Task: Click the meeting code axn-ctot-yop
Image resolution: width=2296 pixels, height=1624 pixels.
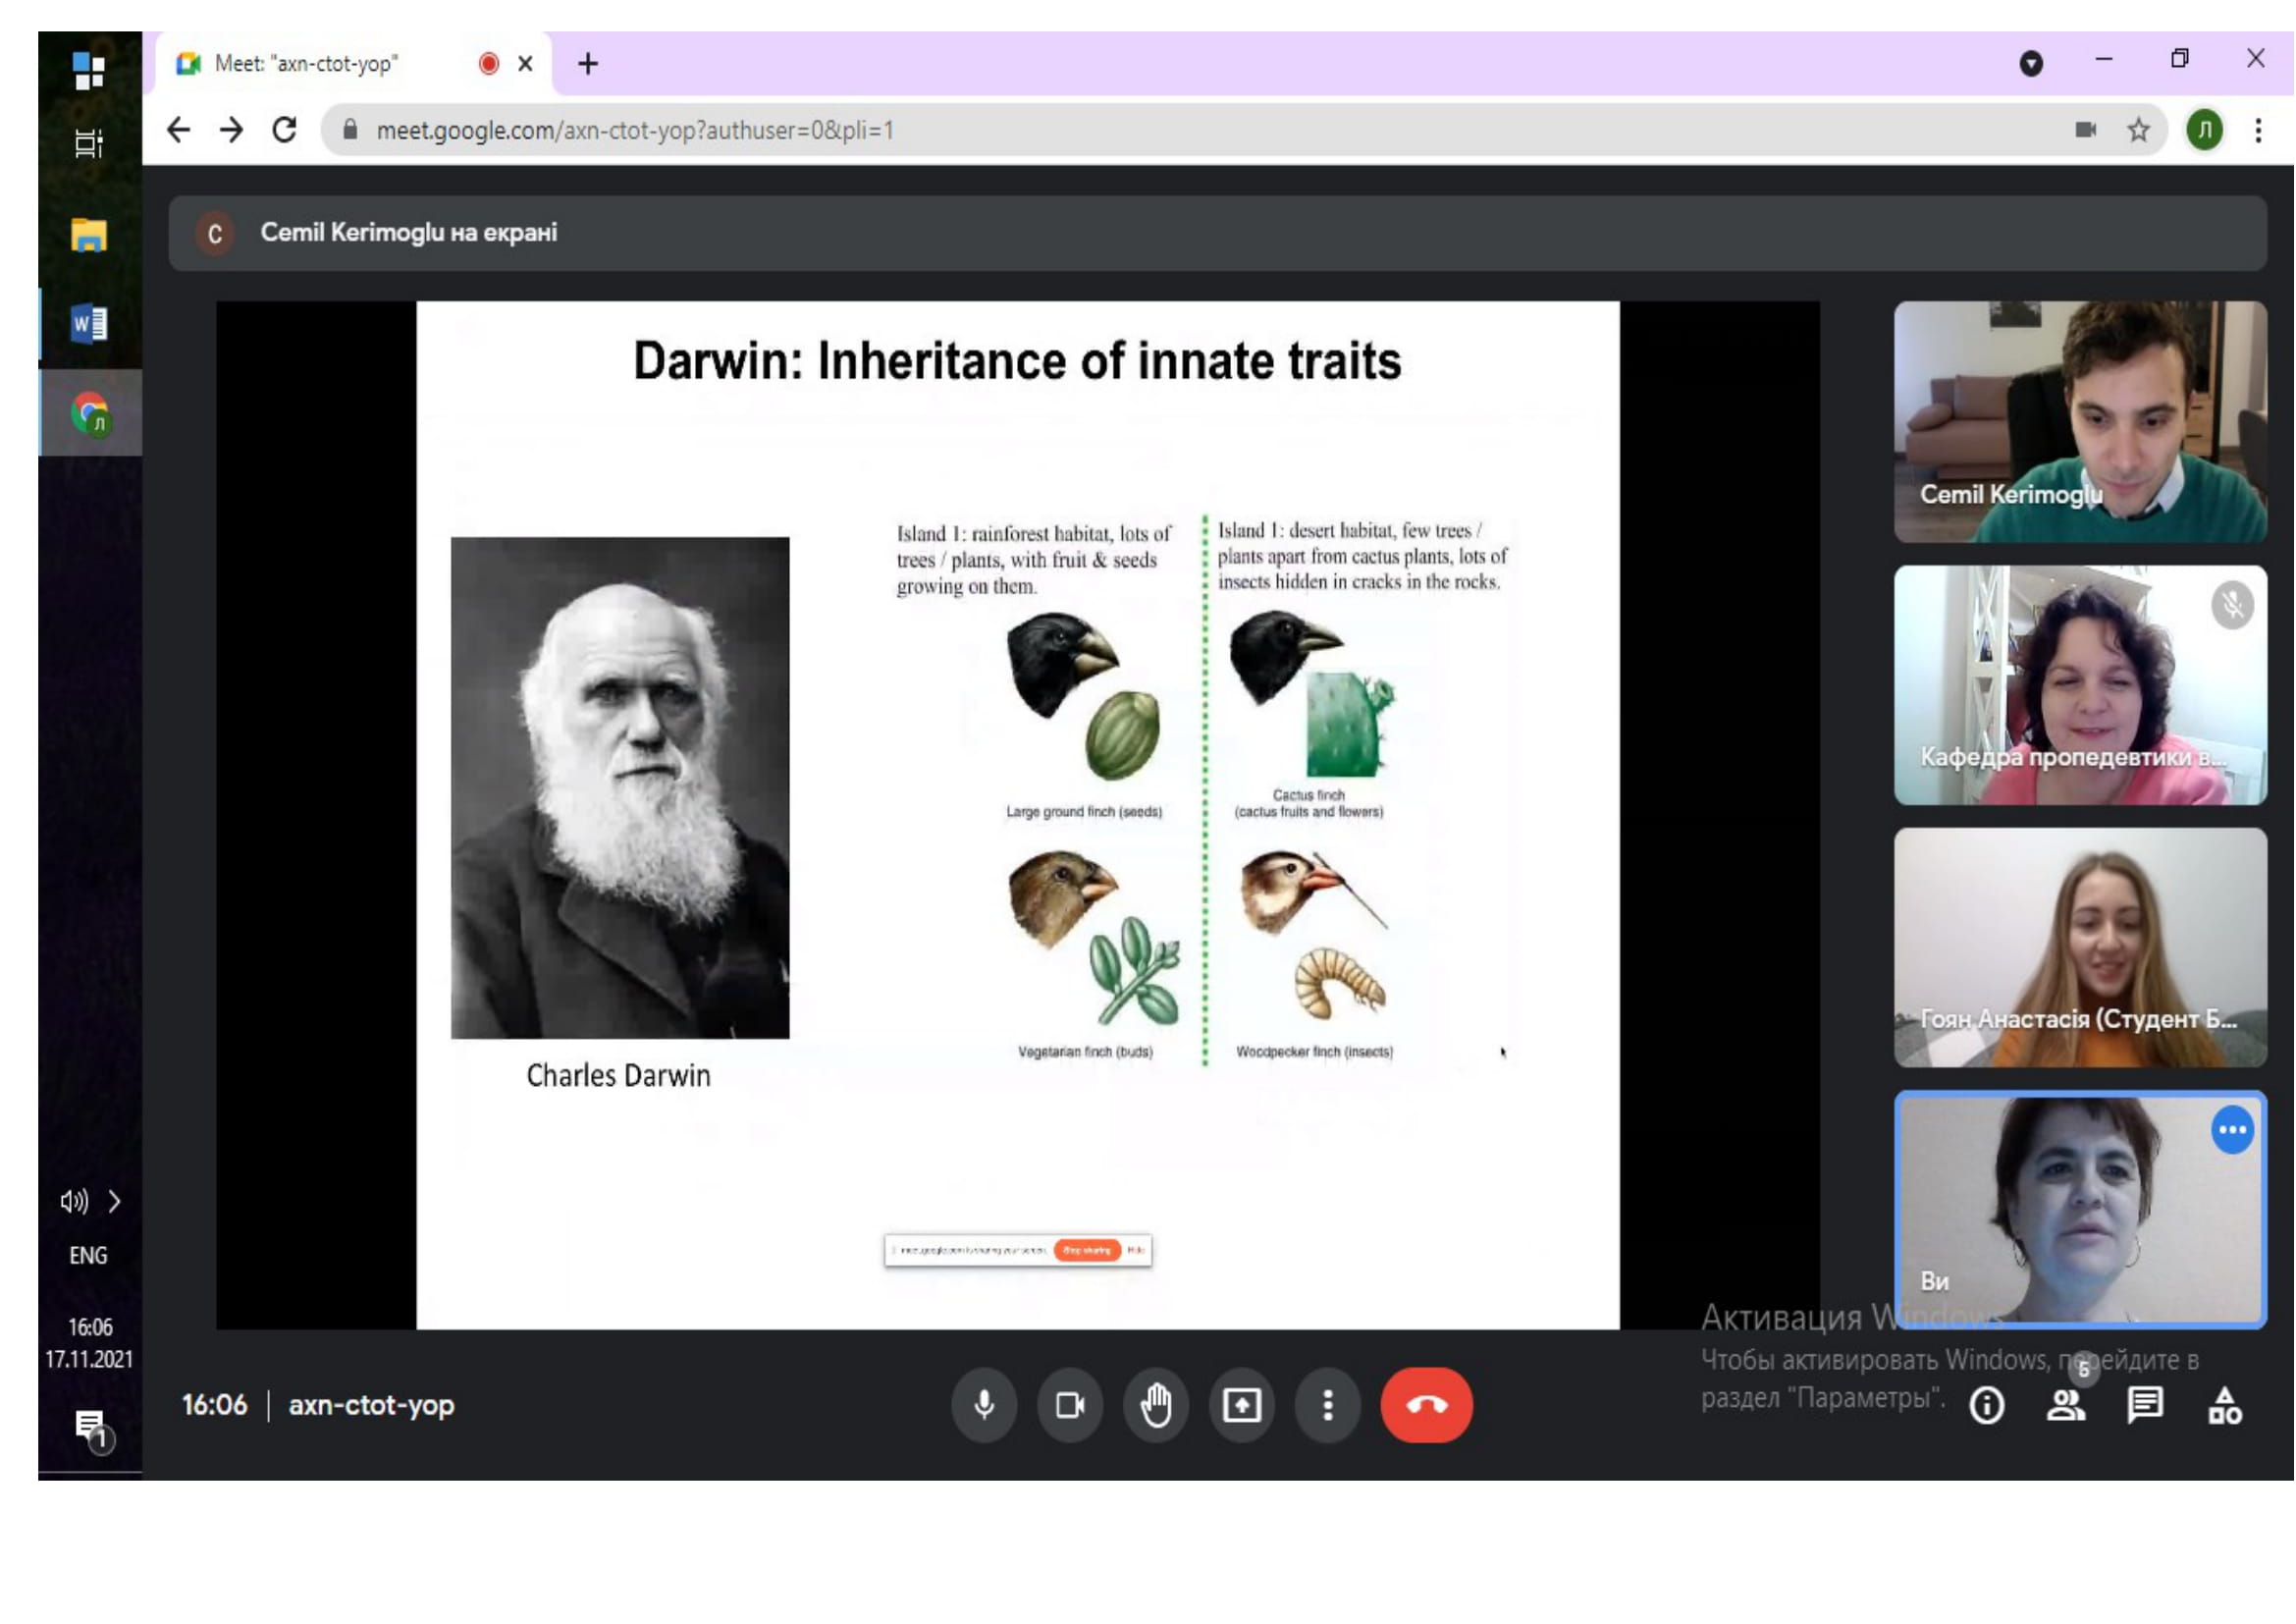Action: tap(371, 1405)
